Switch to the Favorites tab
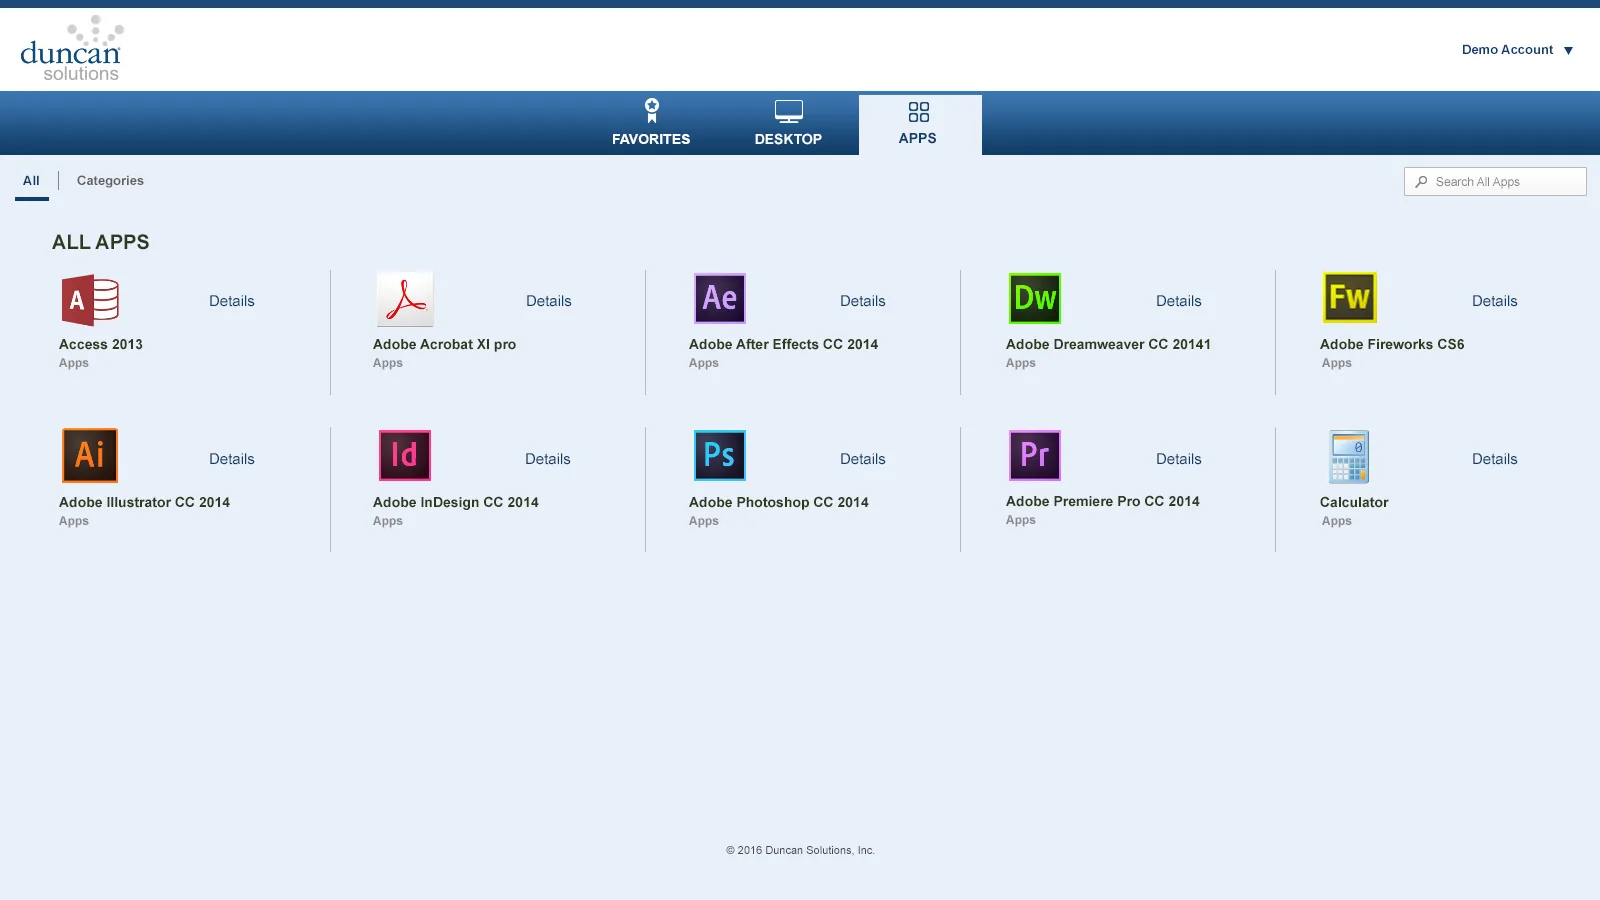1600x900 pixels. click(651, 123)
